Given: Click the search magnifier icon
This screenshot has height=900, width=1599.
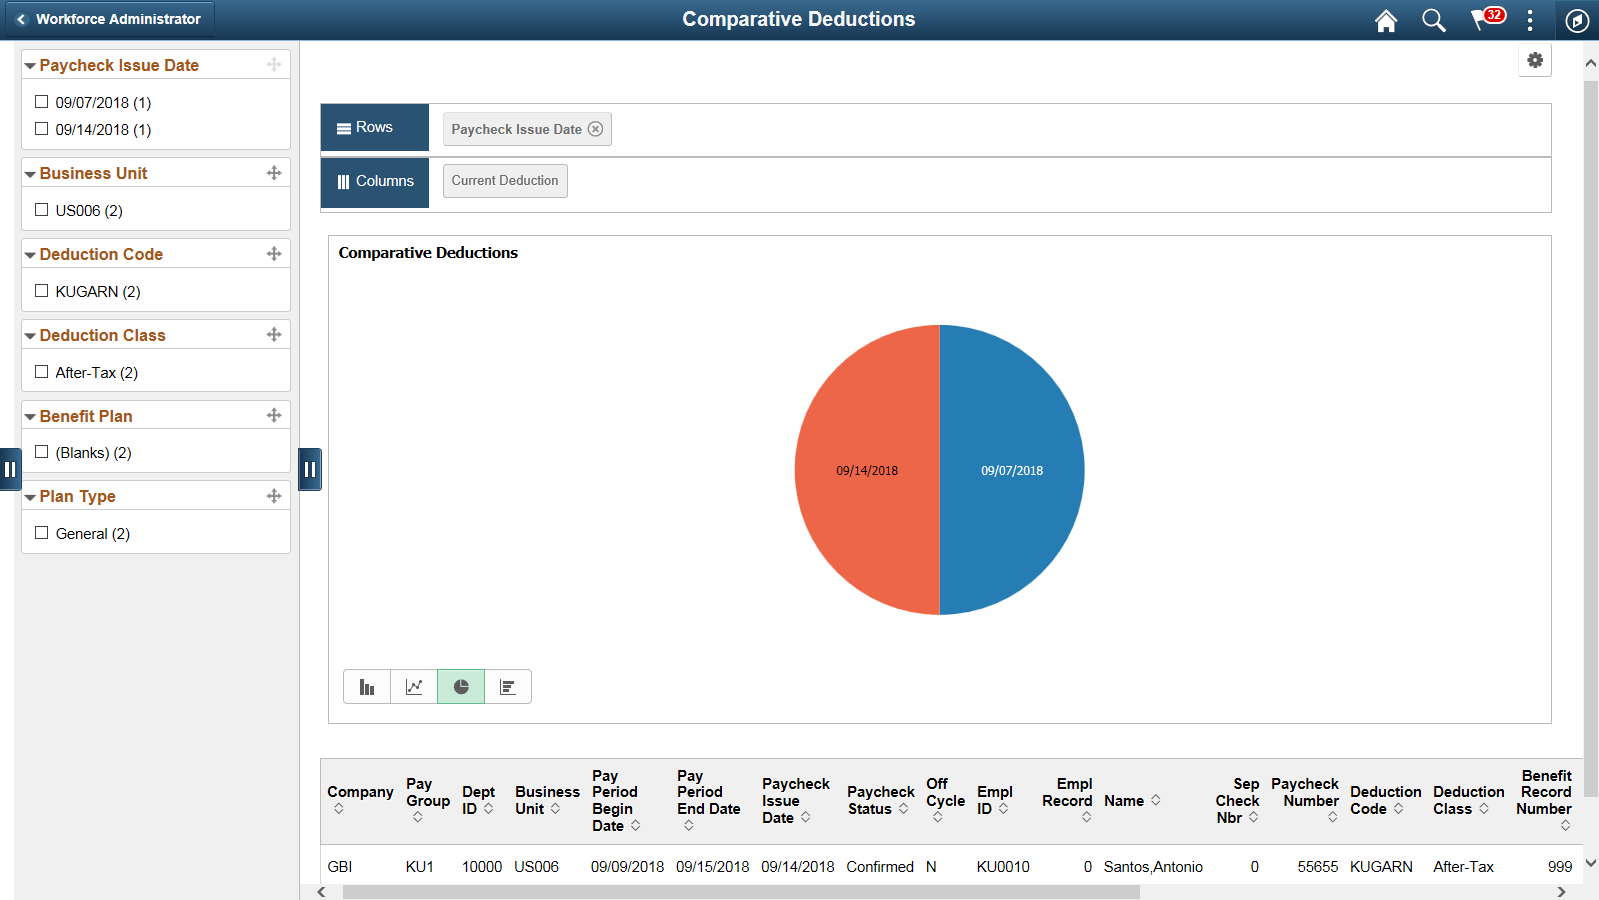Looking at the screenshot, I should click(x=1433, y=20).
